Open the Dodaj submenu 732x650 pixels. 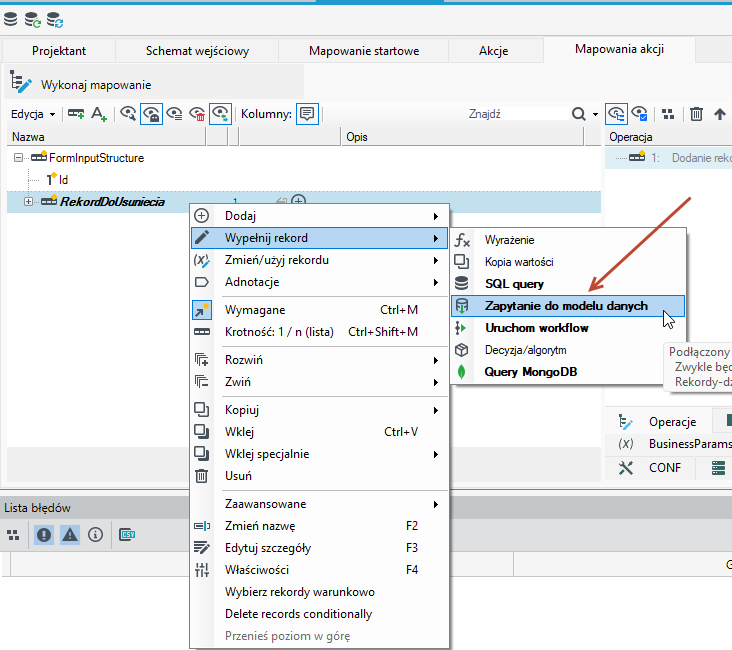coord(319,216)
